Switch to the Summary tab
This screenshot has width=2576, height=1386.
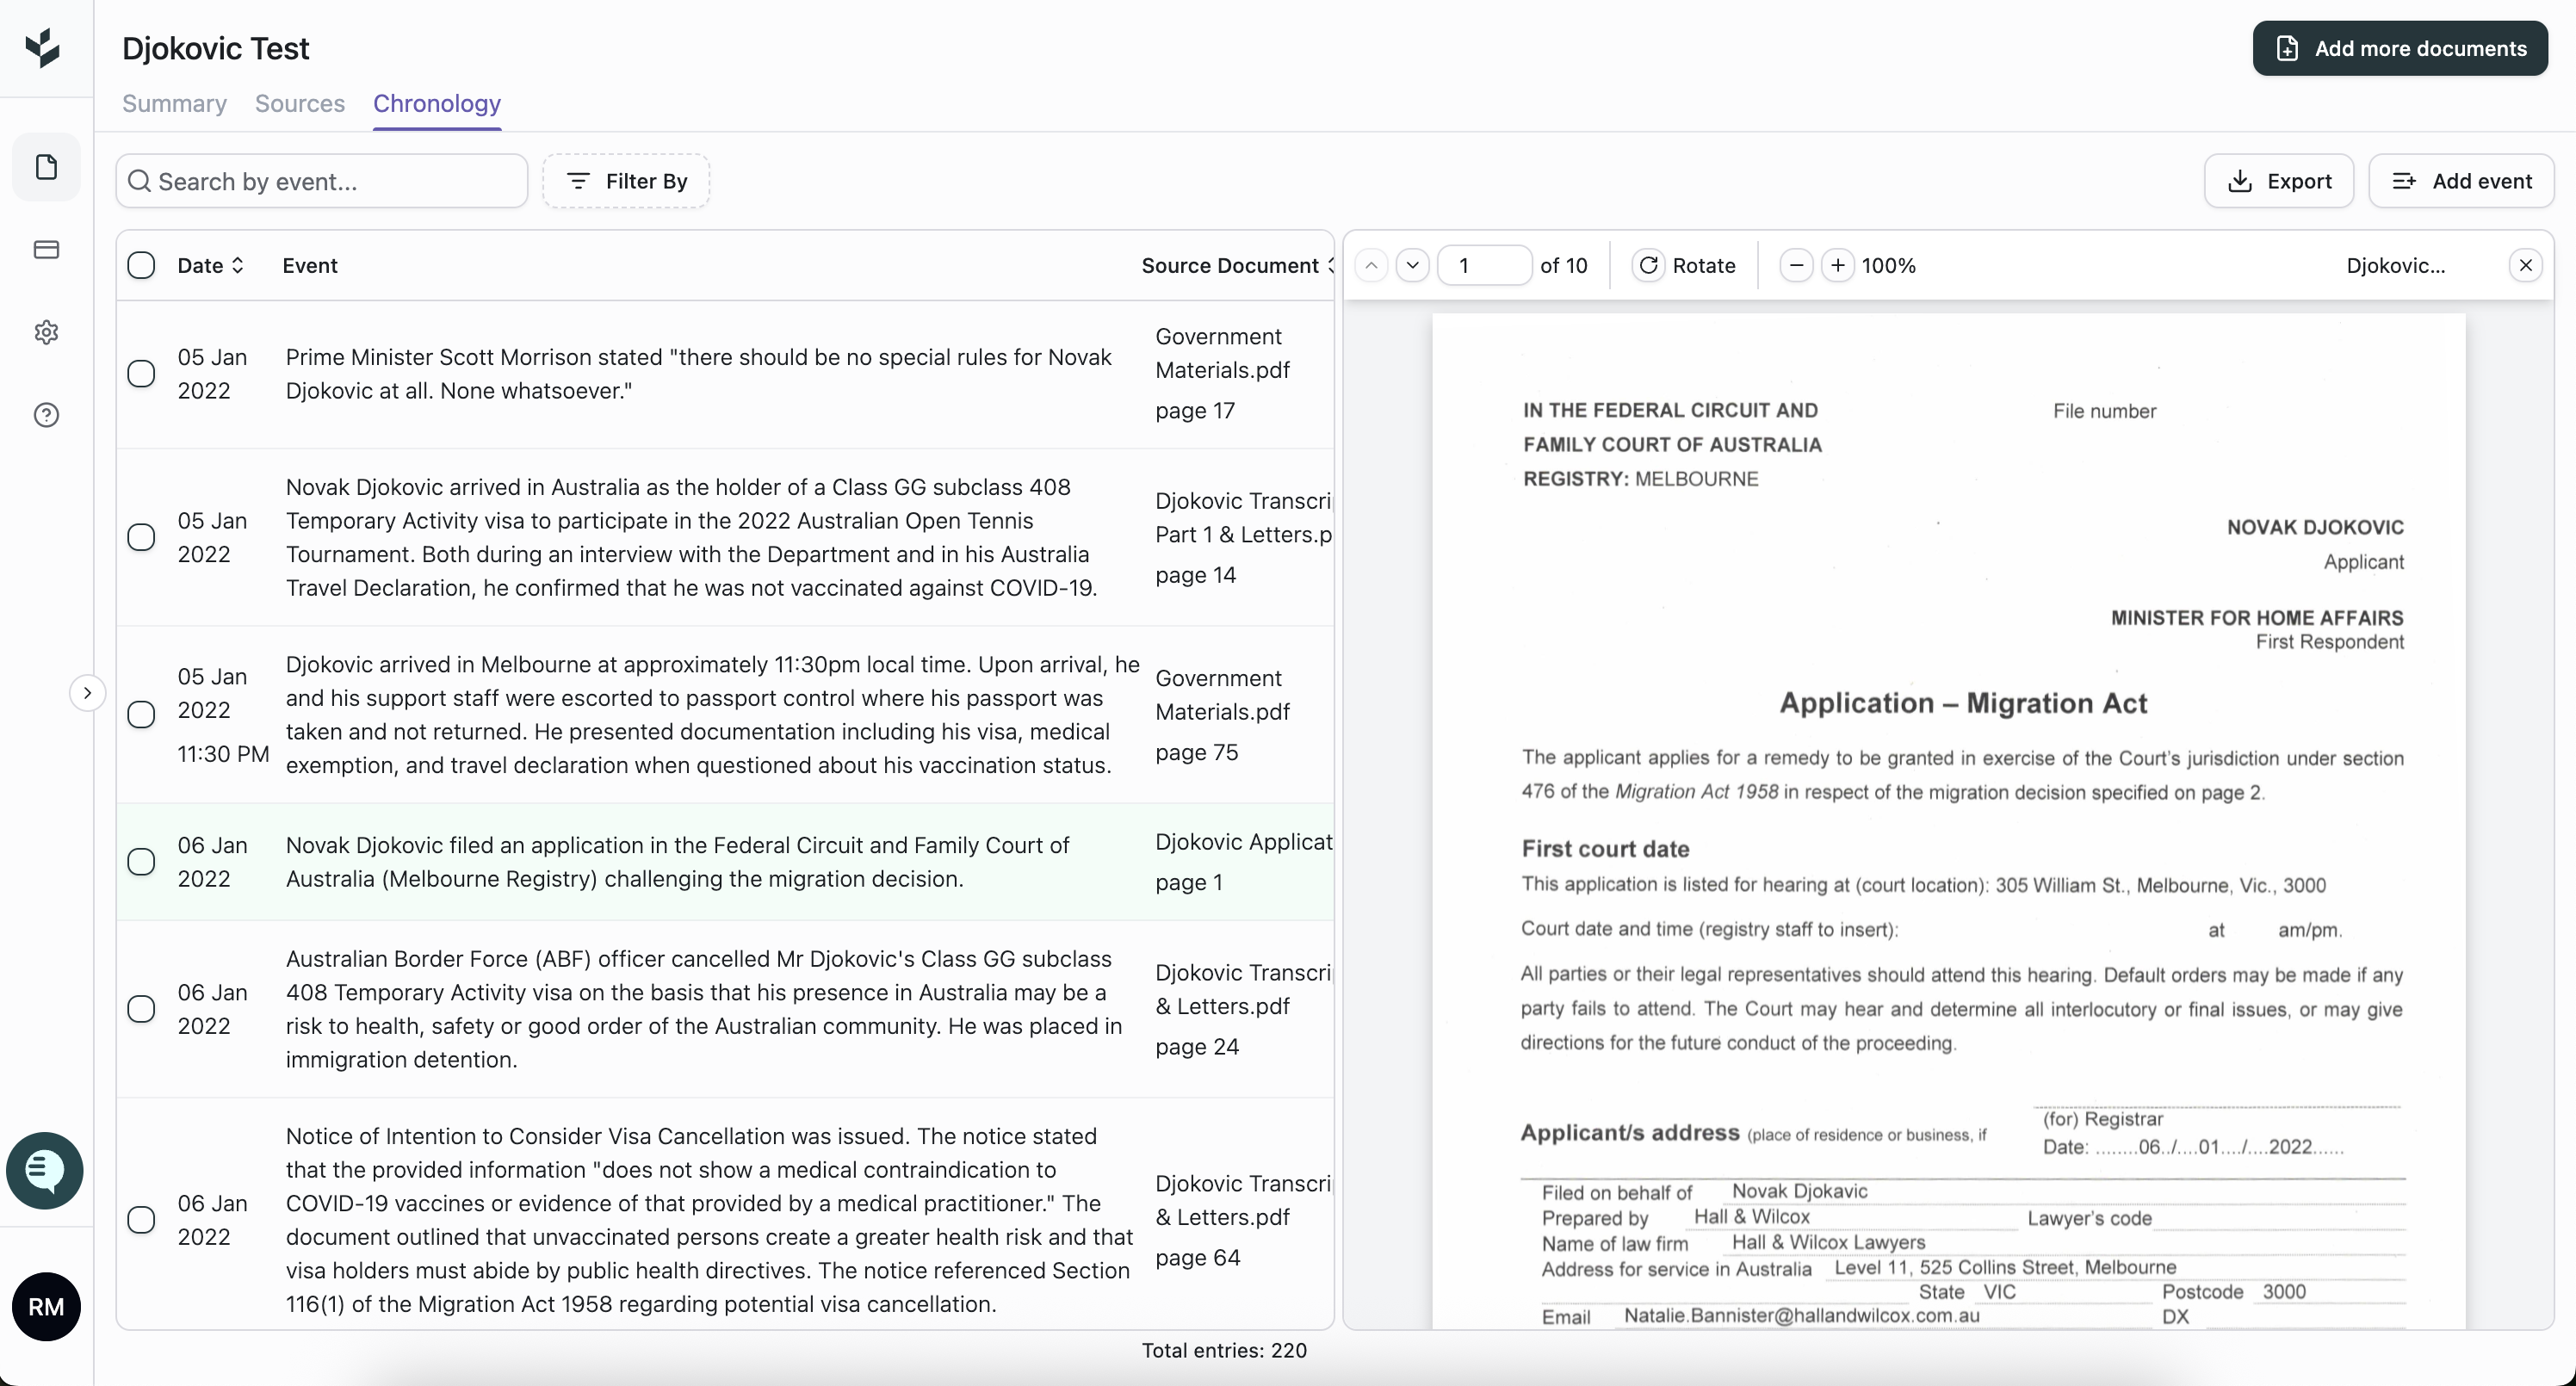click(x=174, y=104)
